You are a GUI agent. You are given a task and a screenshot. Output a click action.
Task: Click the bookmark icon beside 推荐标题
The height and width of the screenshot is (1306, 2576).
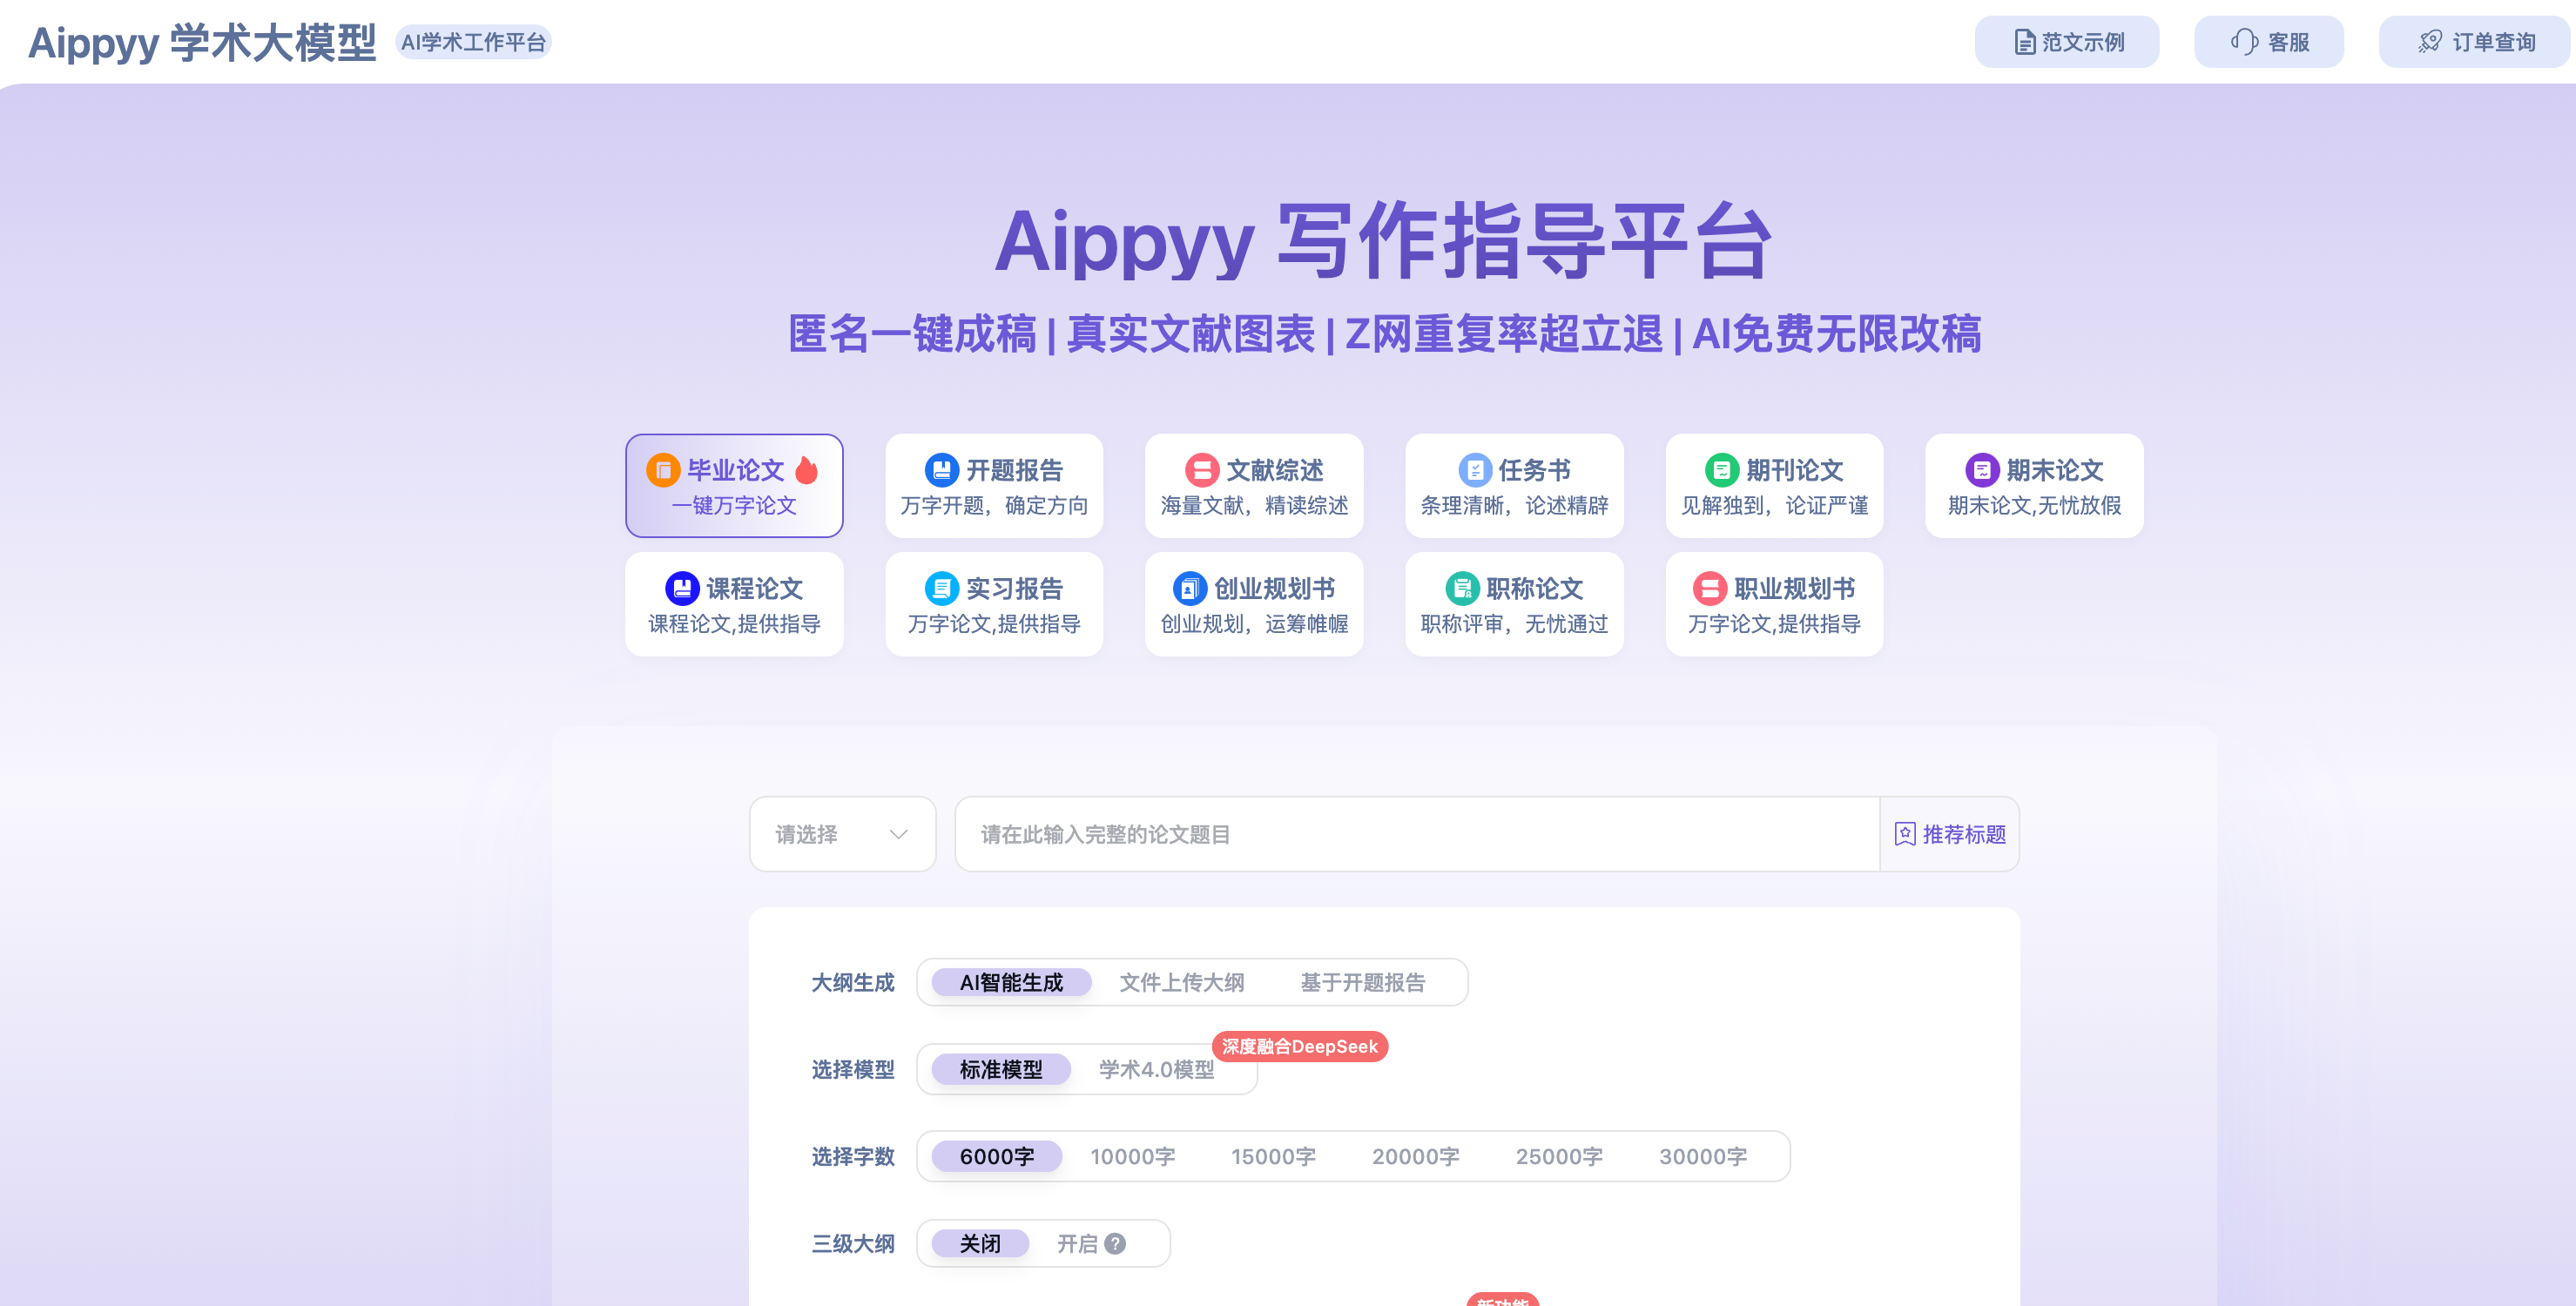(x=1905, y=834)
